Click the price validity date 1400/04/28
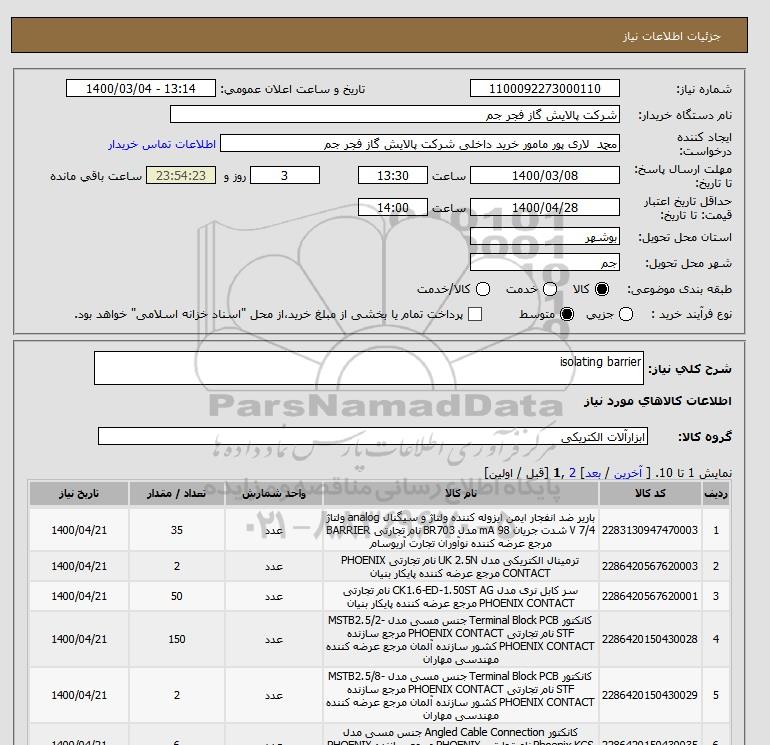The image size is (770, 745). pyautogui.click(x=545, y=207)
